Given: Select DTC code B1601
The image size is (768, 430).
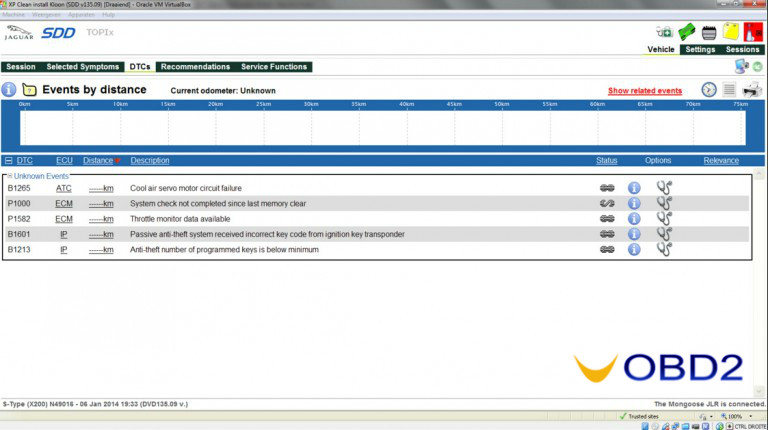Looking at the screenshot, I should point(19,234).
